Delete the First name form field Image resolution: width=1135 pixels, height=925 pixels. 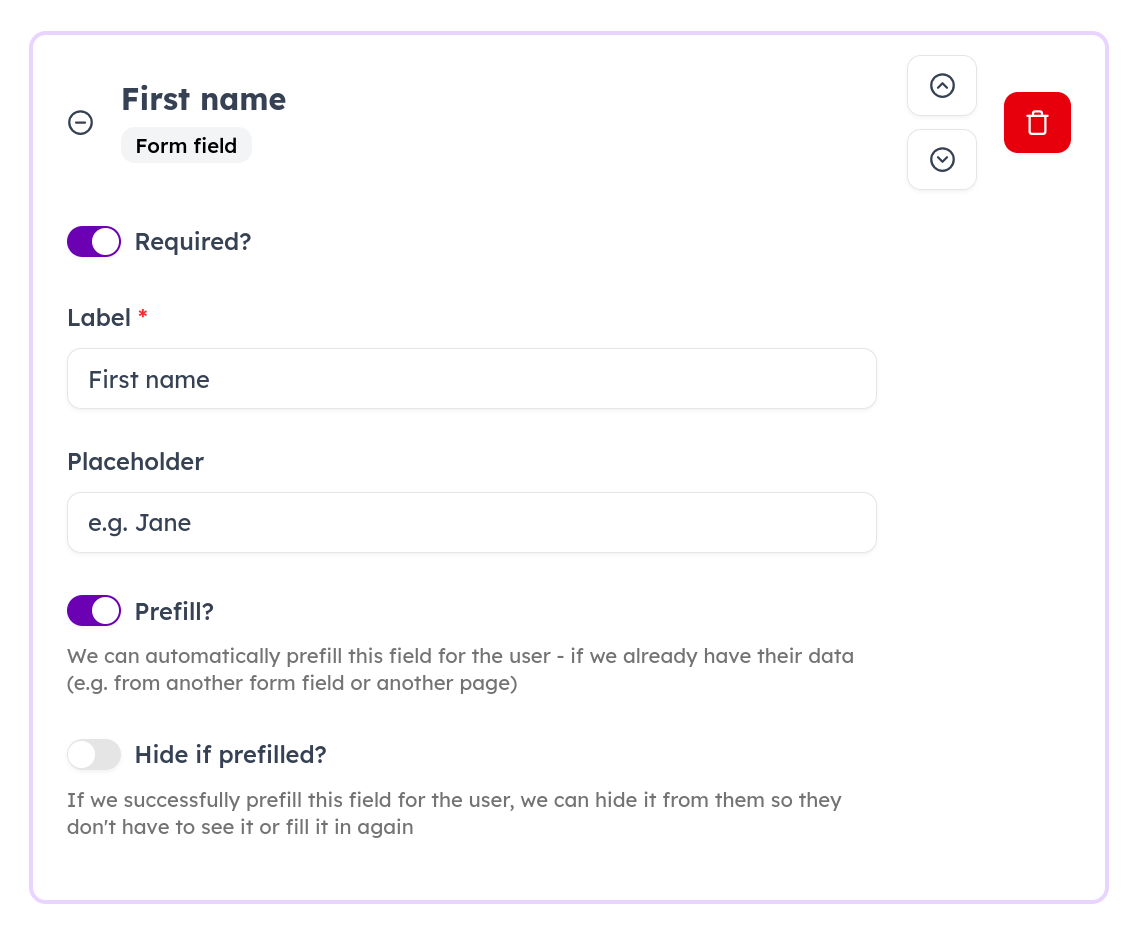tap(1037, 123)
